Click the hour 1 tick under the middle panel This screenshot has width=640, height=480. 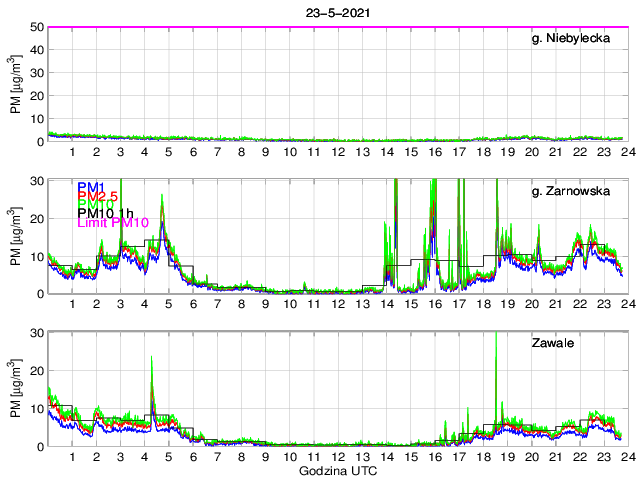(73, 304)
